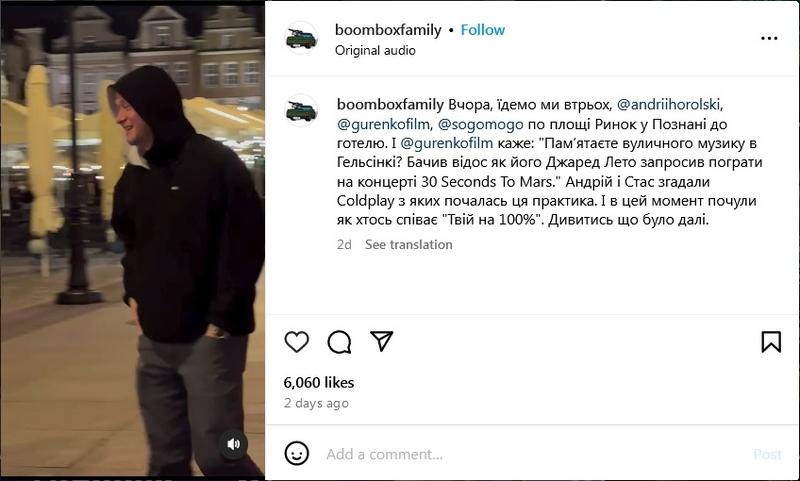This screenshot has height=481, width=800.
Task: Mute the video audio speaker icon
Action: 234,444
